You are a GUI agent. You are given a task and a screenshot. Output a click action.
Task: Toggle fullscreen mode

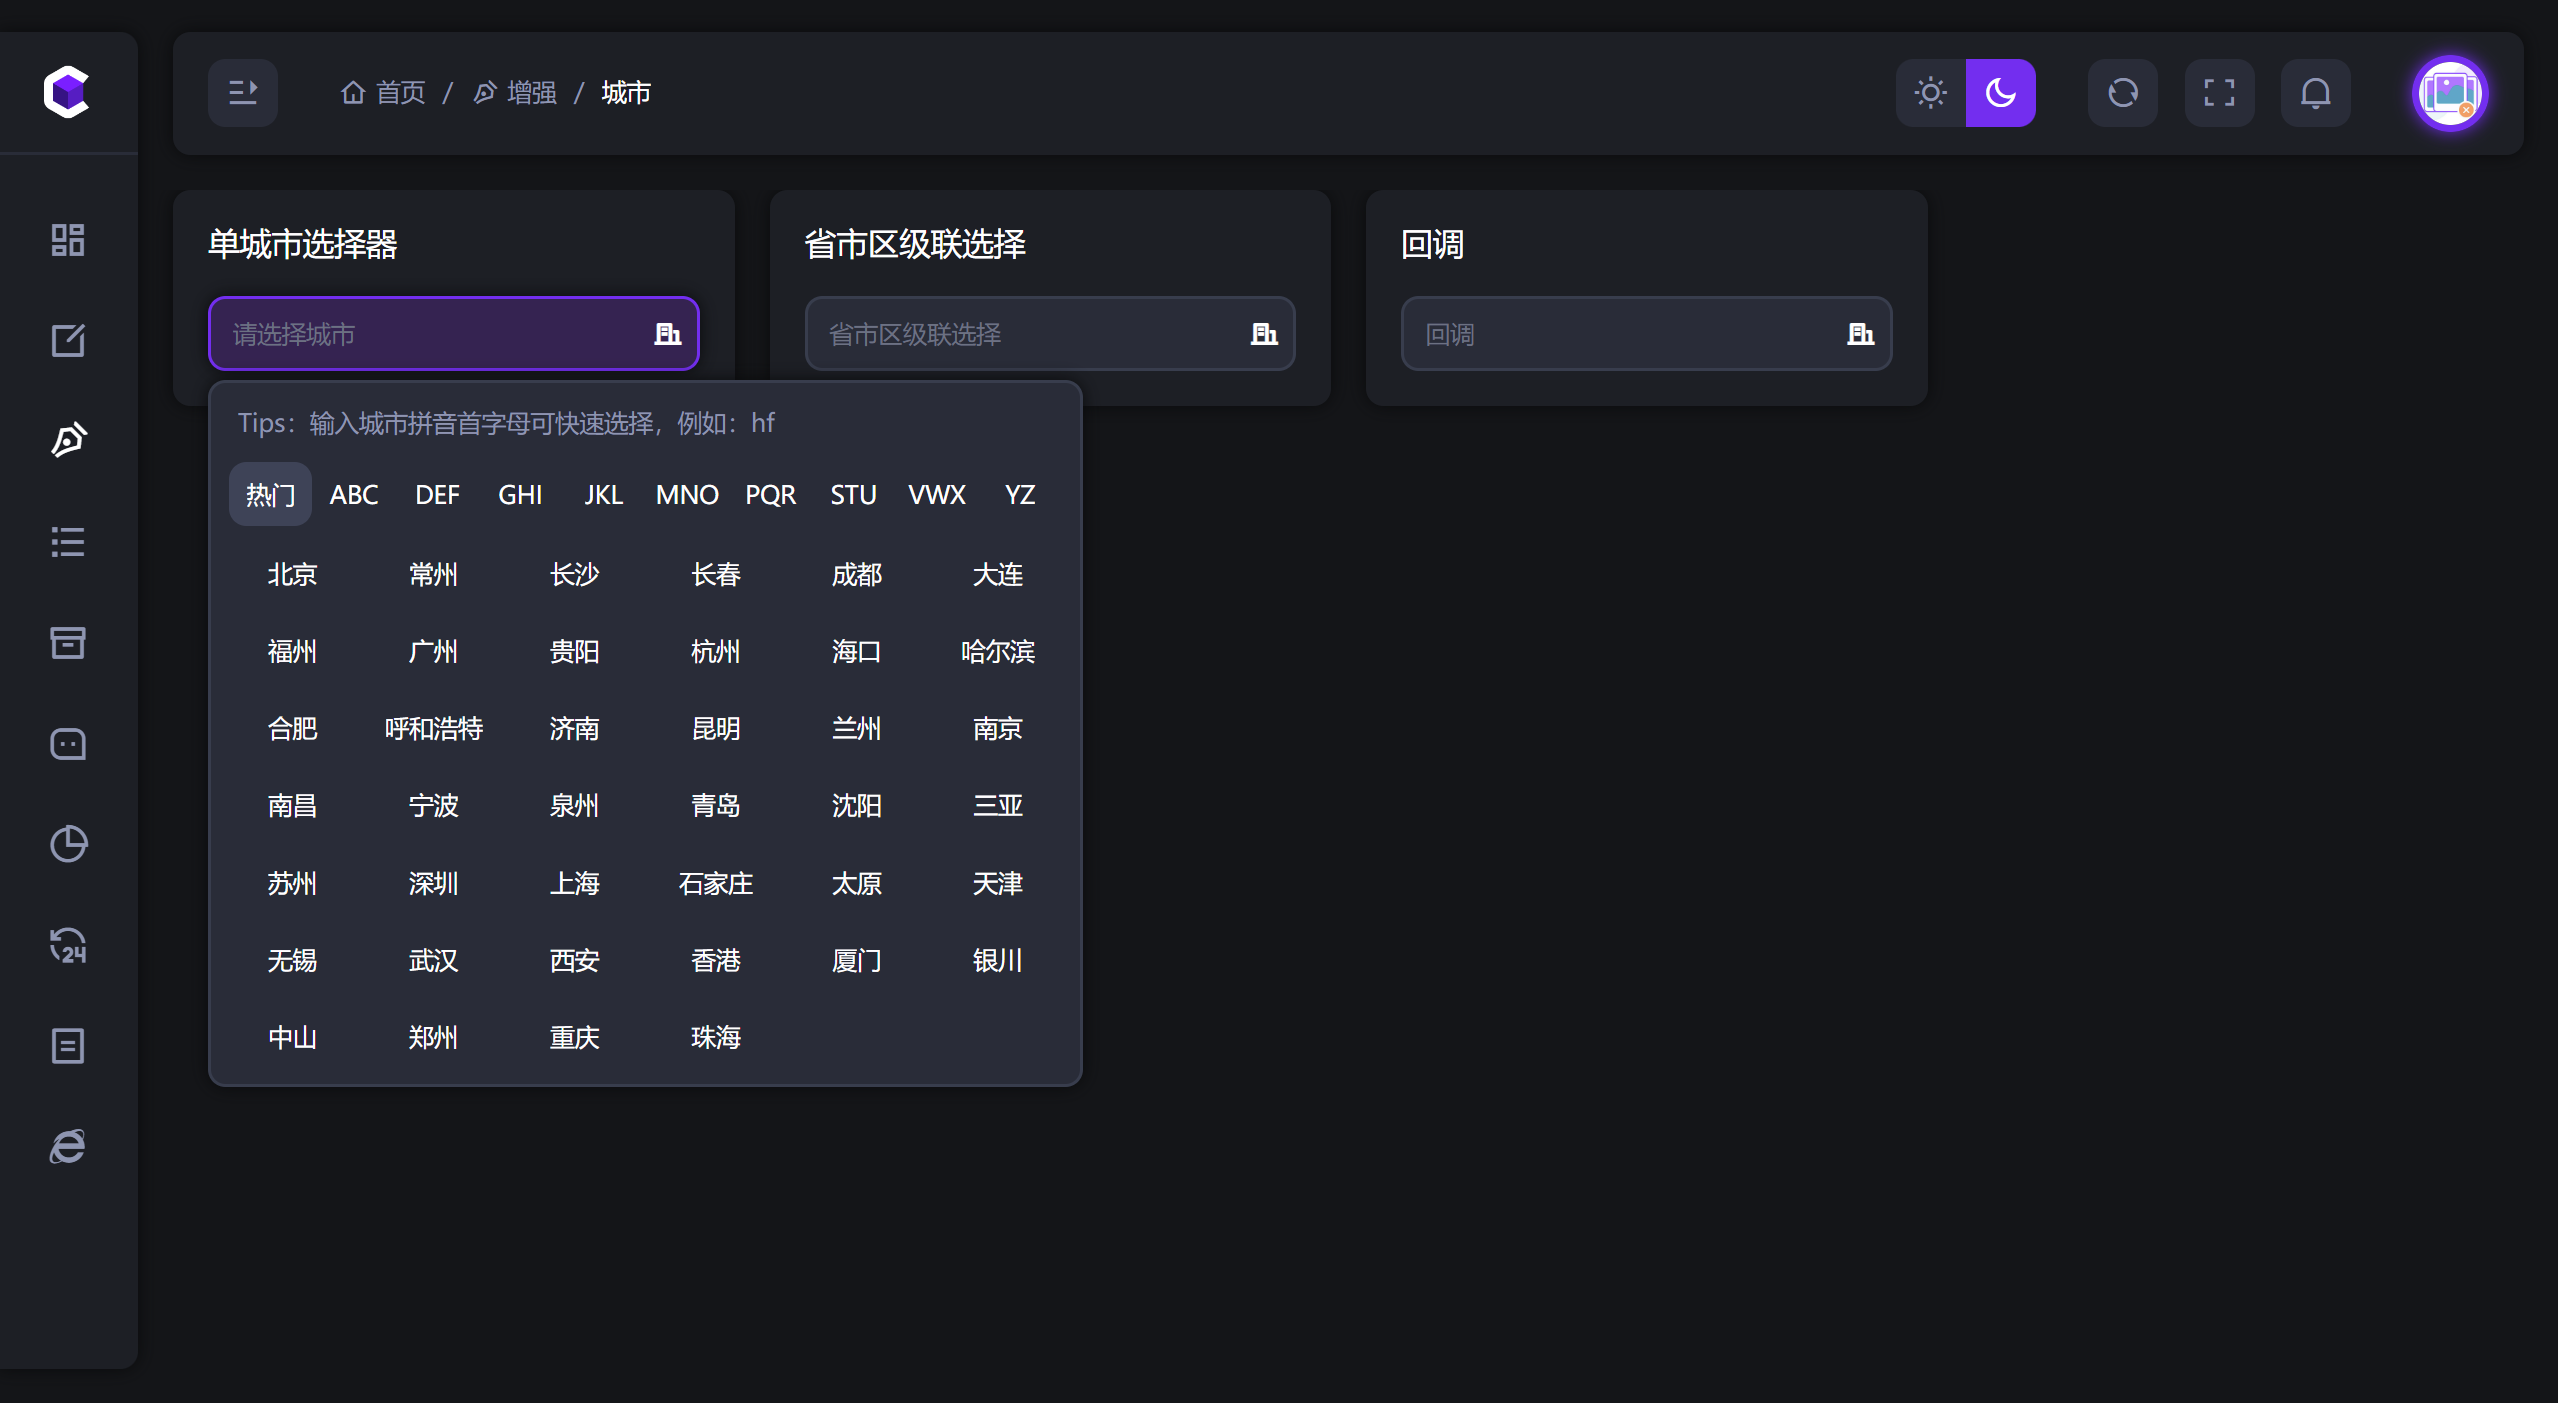tap(2218, 92)
